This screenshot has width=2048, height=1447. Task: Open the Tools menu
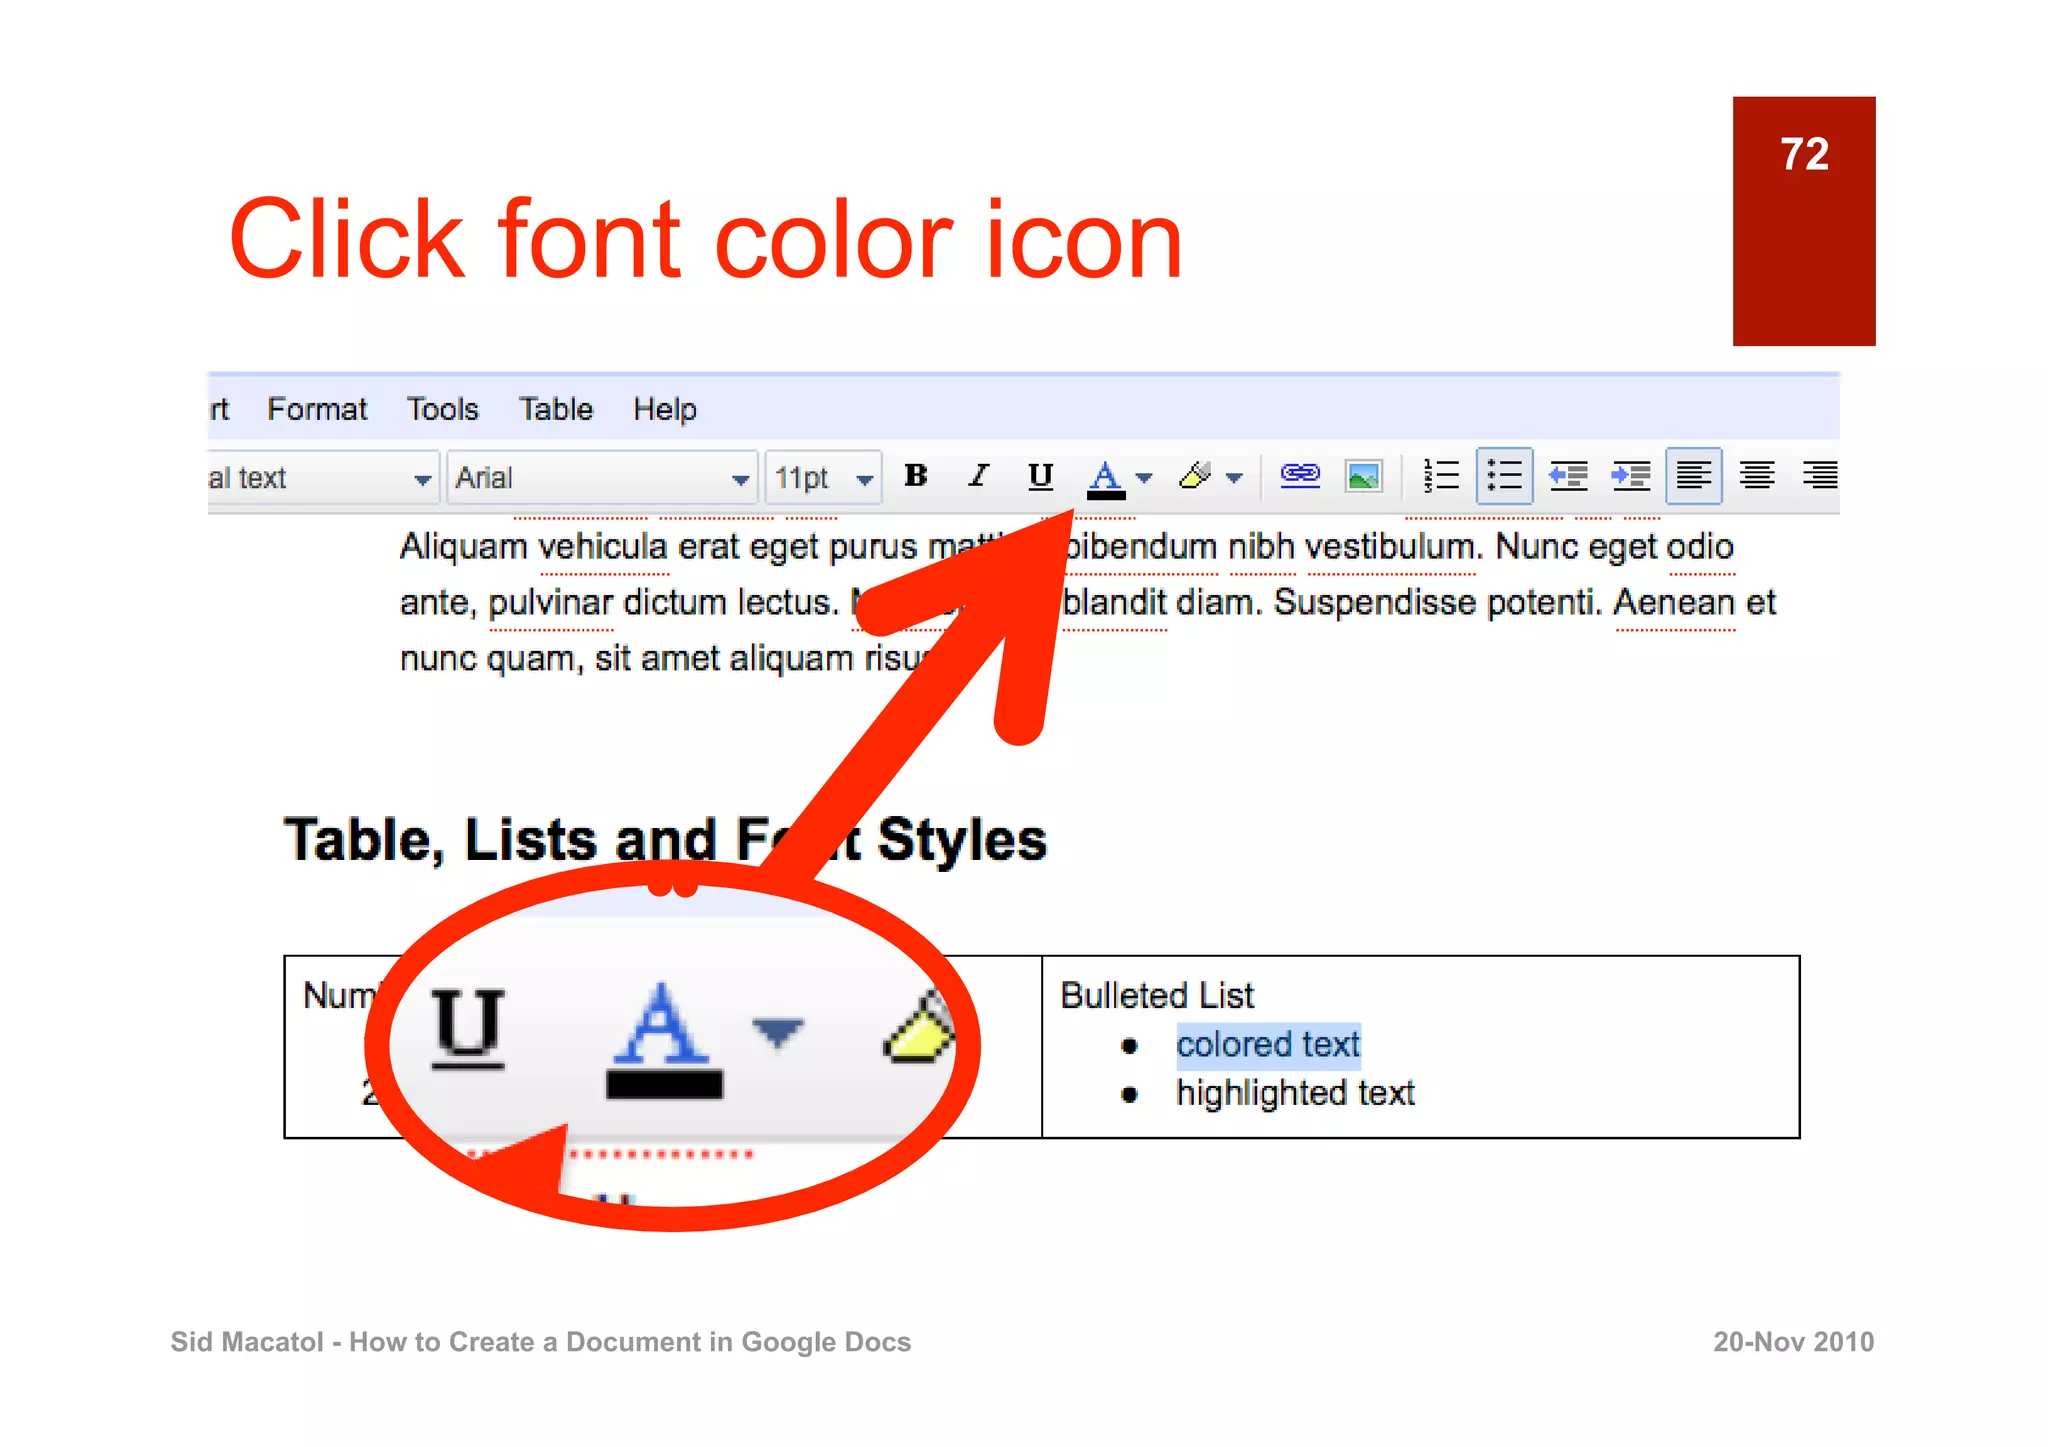click(x=442, y=410)
